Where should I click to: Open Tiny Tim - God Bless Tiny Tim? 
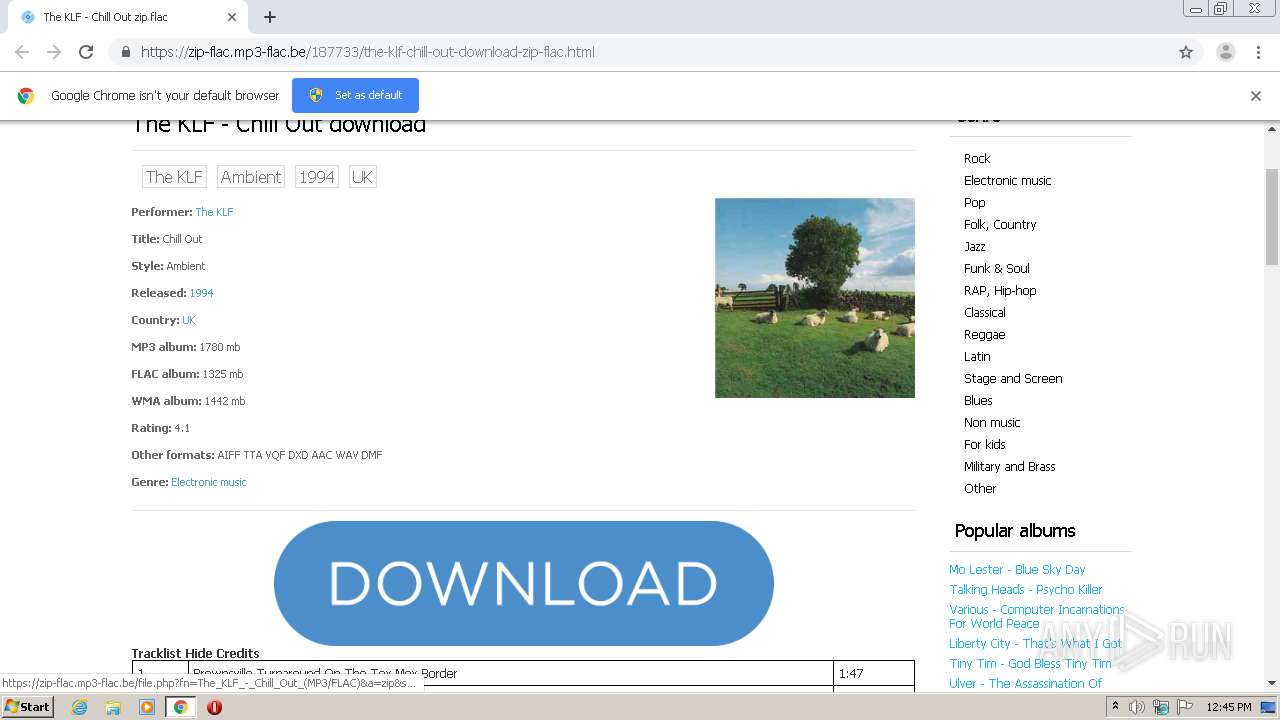point(1030,663)
